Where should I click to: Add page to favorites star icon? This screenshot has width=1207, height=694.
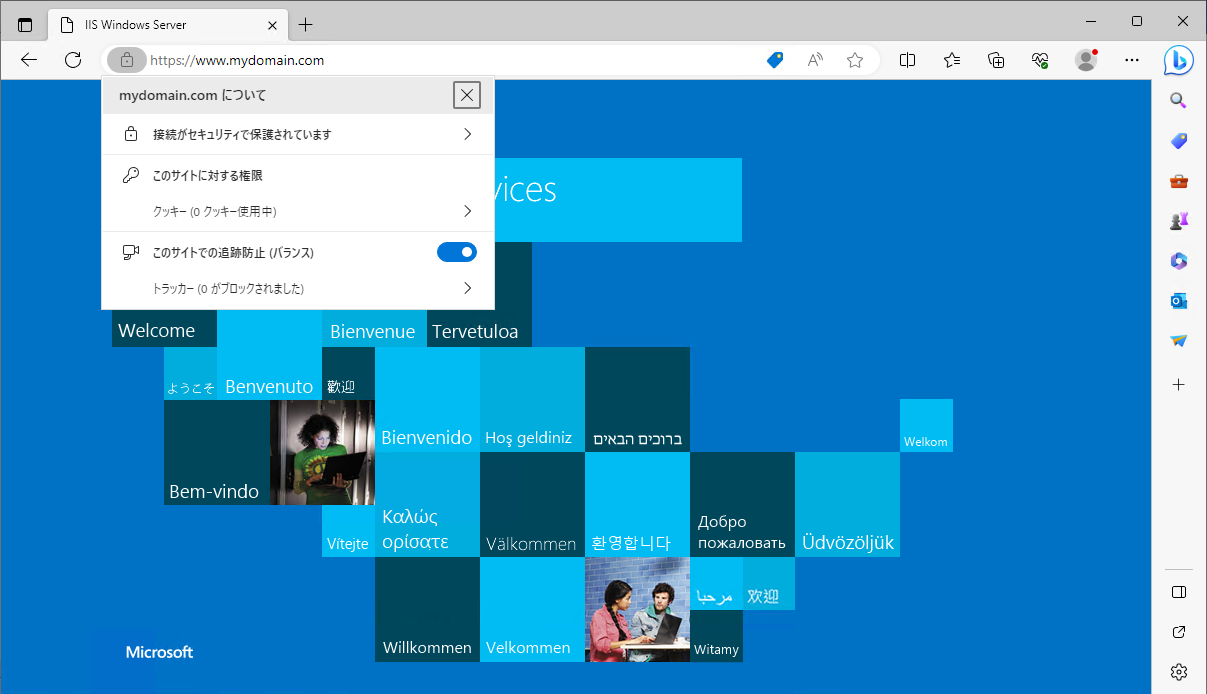click(855, 60)
